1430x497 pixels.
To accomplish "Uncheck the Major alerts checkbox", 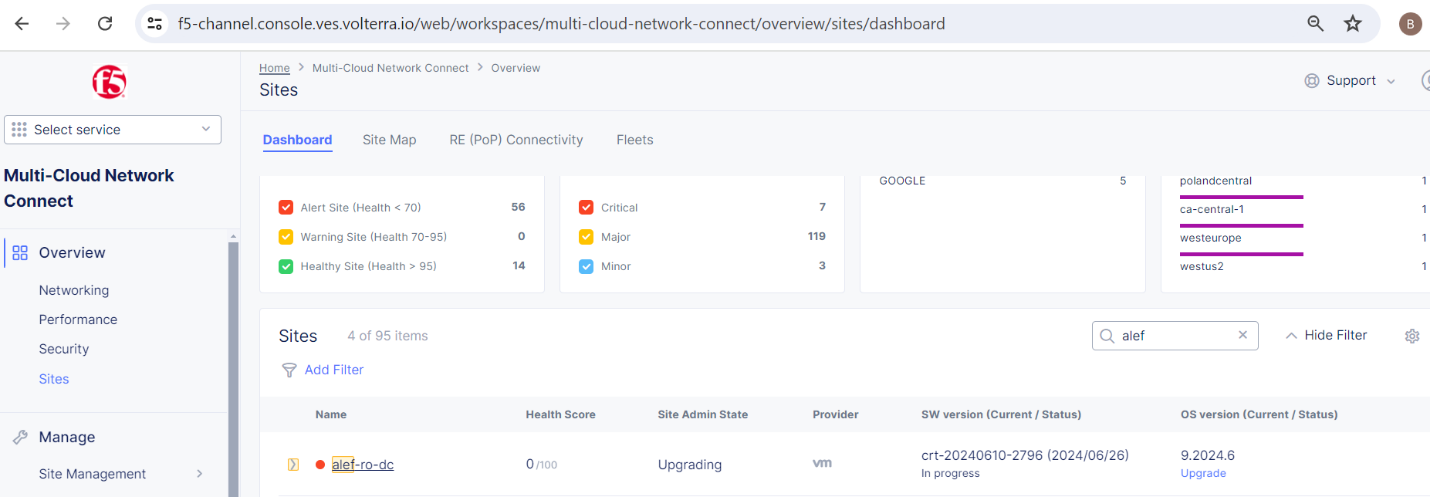I will pyautogui.click(x=586, y=237).
